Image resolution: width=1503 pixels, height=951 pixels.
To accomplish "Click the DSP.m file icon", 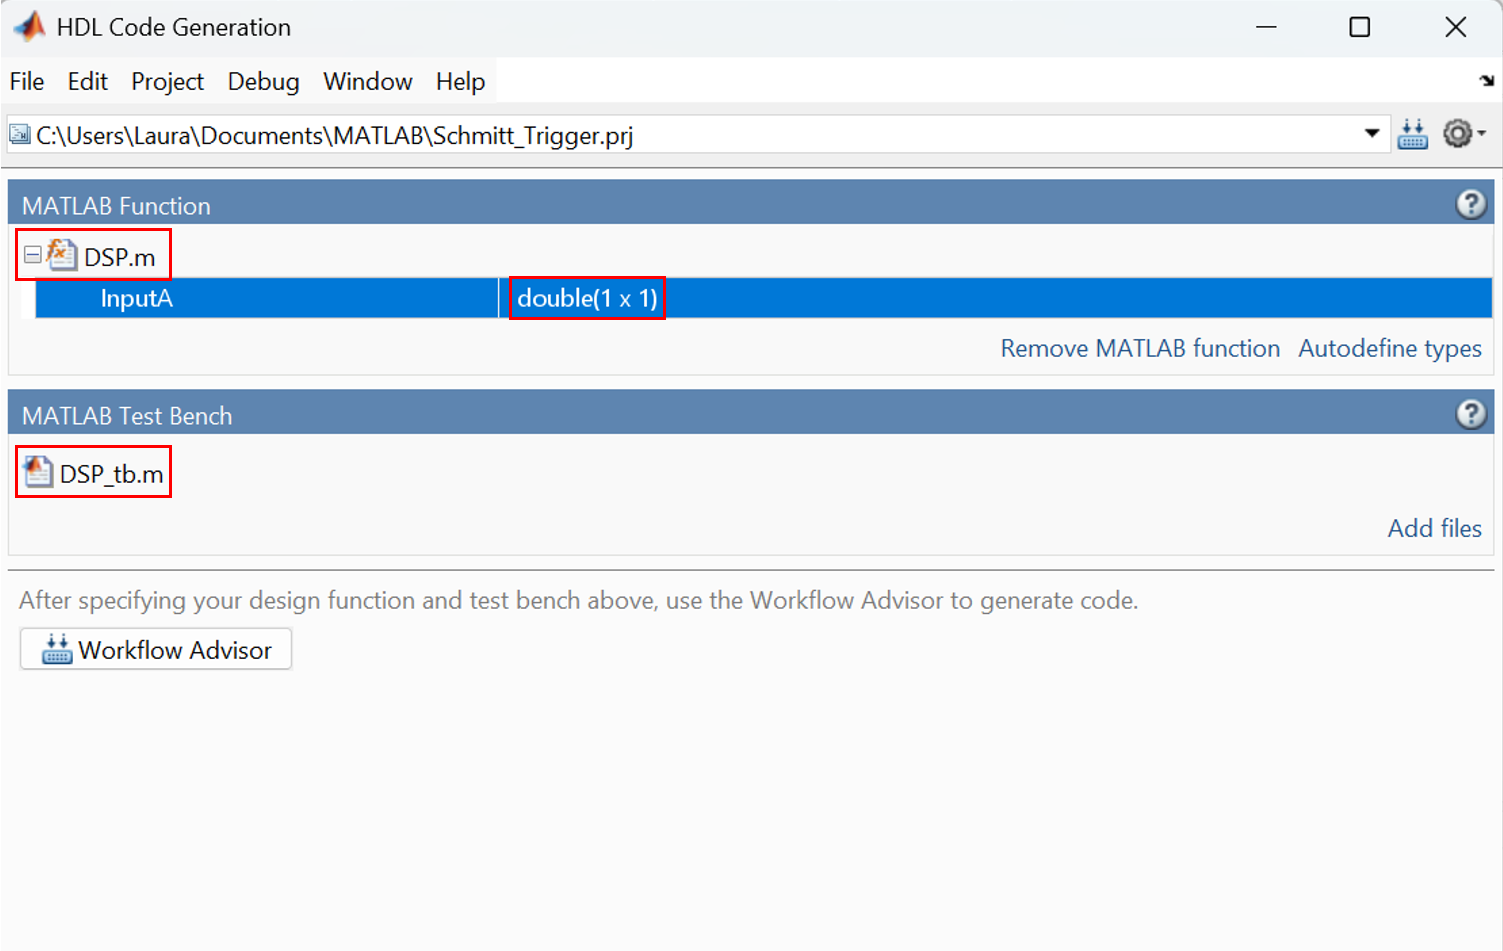I will [x=62, y=256].
